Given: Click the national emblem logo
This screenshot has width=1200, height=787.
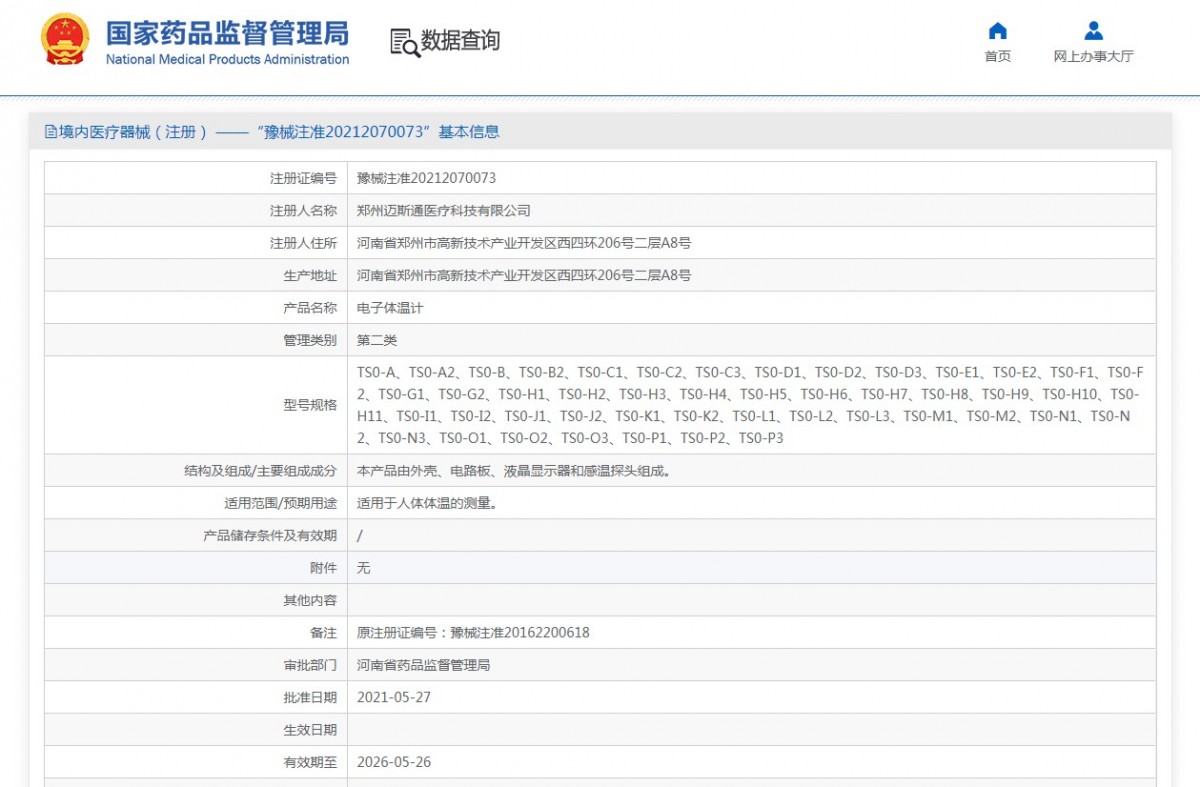Looking at the screenshot, I should tap(65, 40).
